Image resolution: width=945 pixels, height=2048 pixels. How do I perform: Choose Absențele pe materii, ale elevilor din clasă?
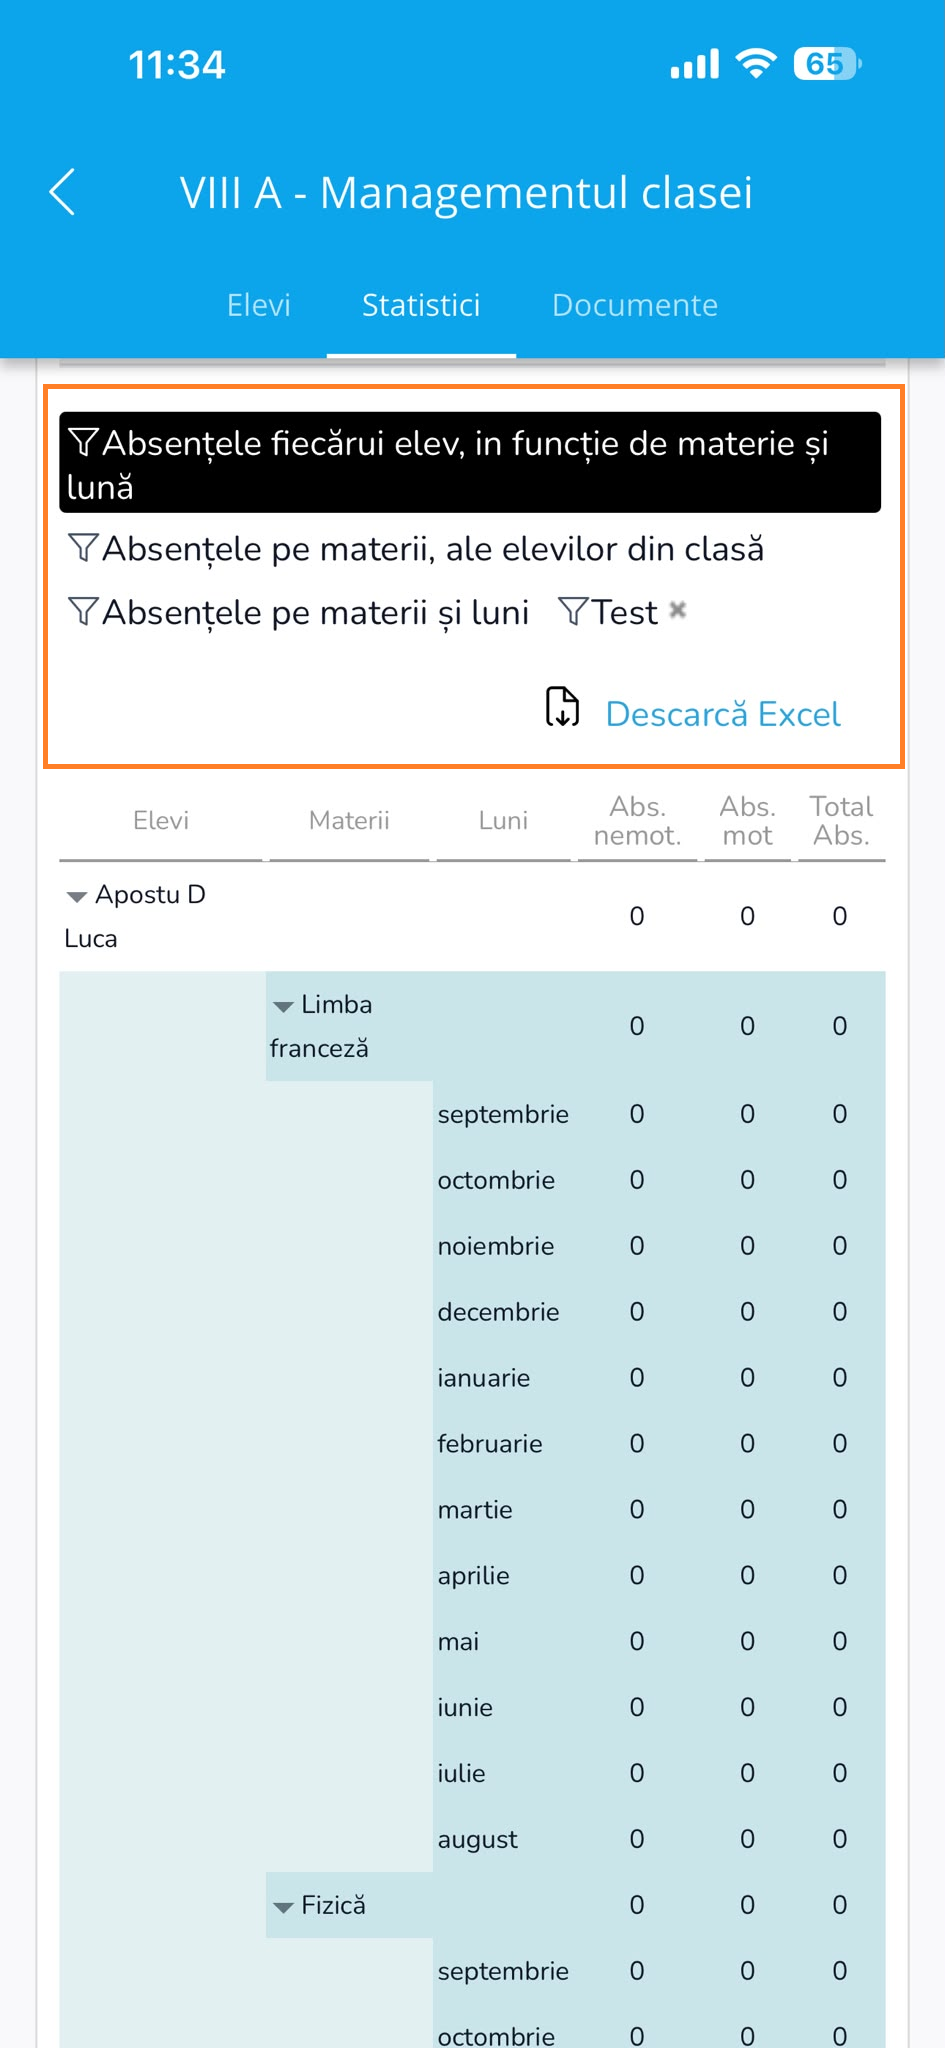[433, 549]
